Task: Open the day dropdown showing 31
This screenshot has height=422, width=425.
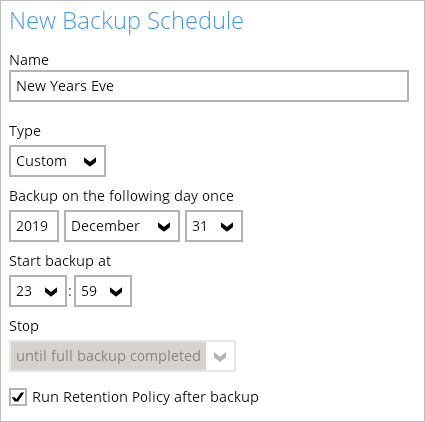Action: (214, 226)
